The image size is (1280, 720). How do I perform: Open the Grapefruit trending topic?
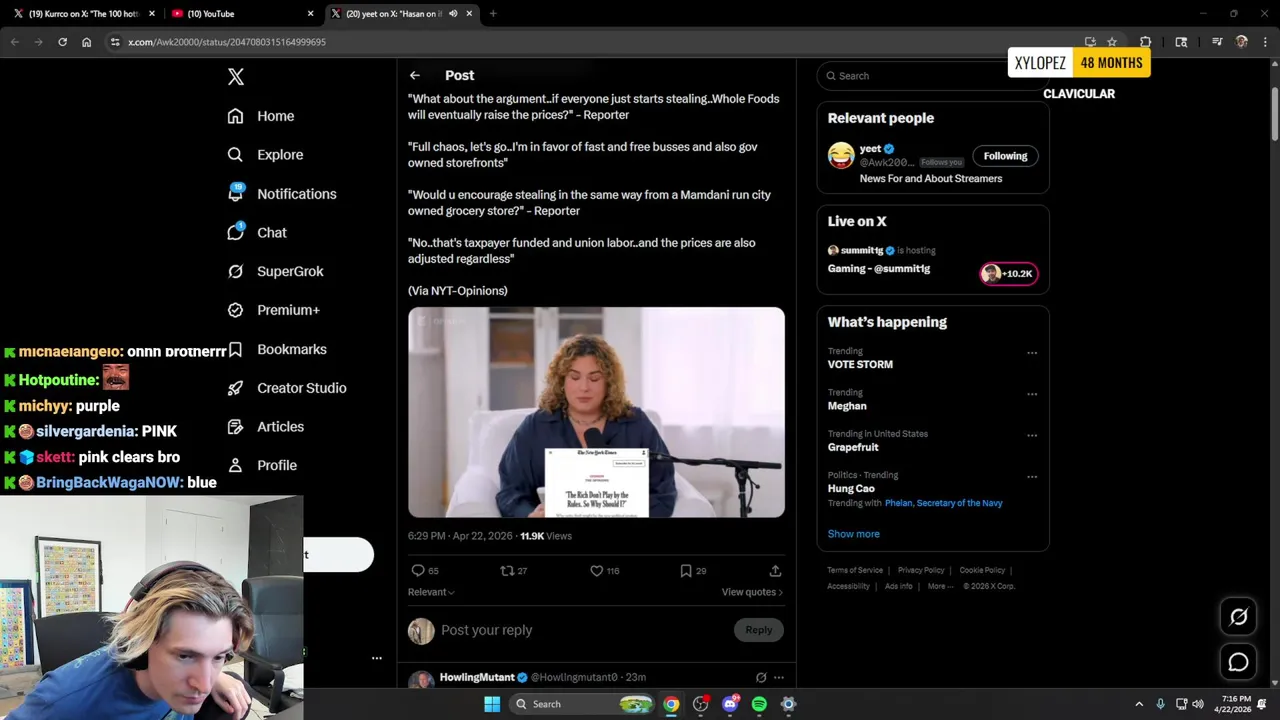tap(853, 448)
